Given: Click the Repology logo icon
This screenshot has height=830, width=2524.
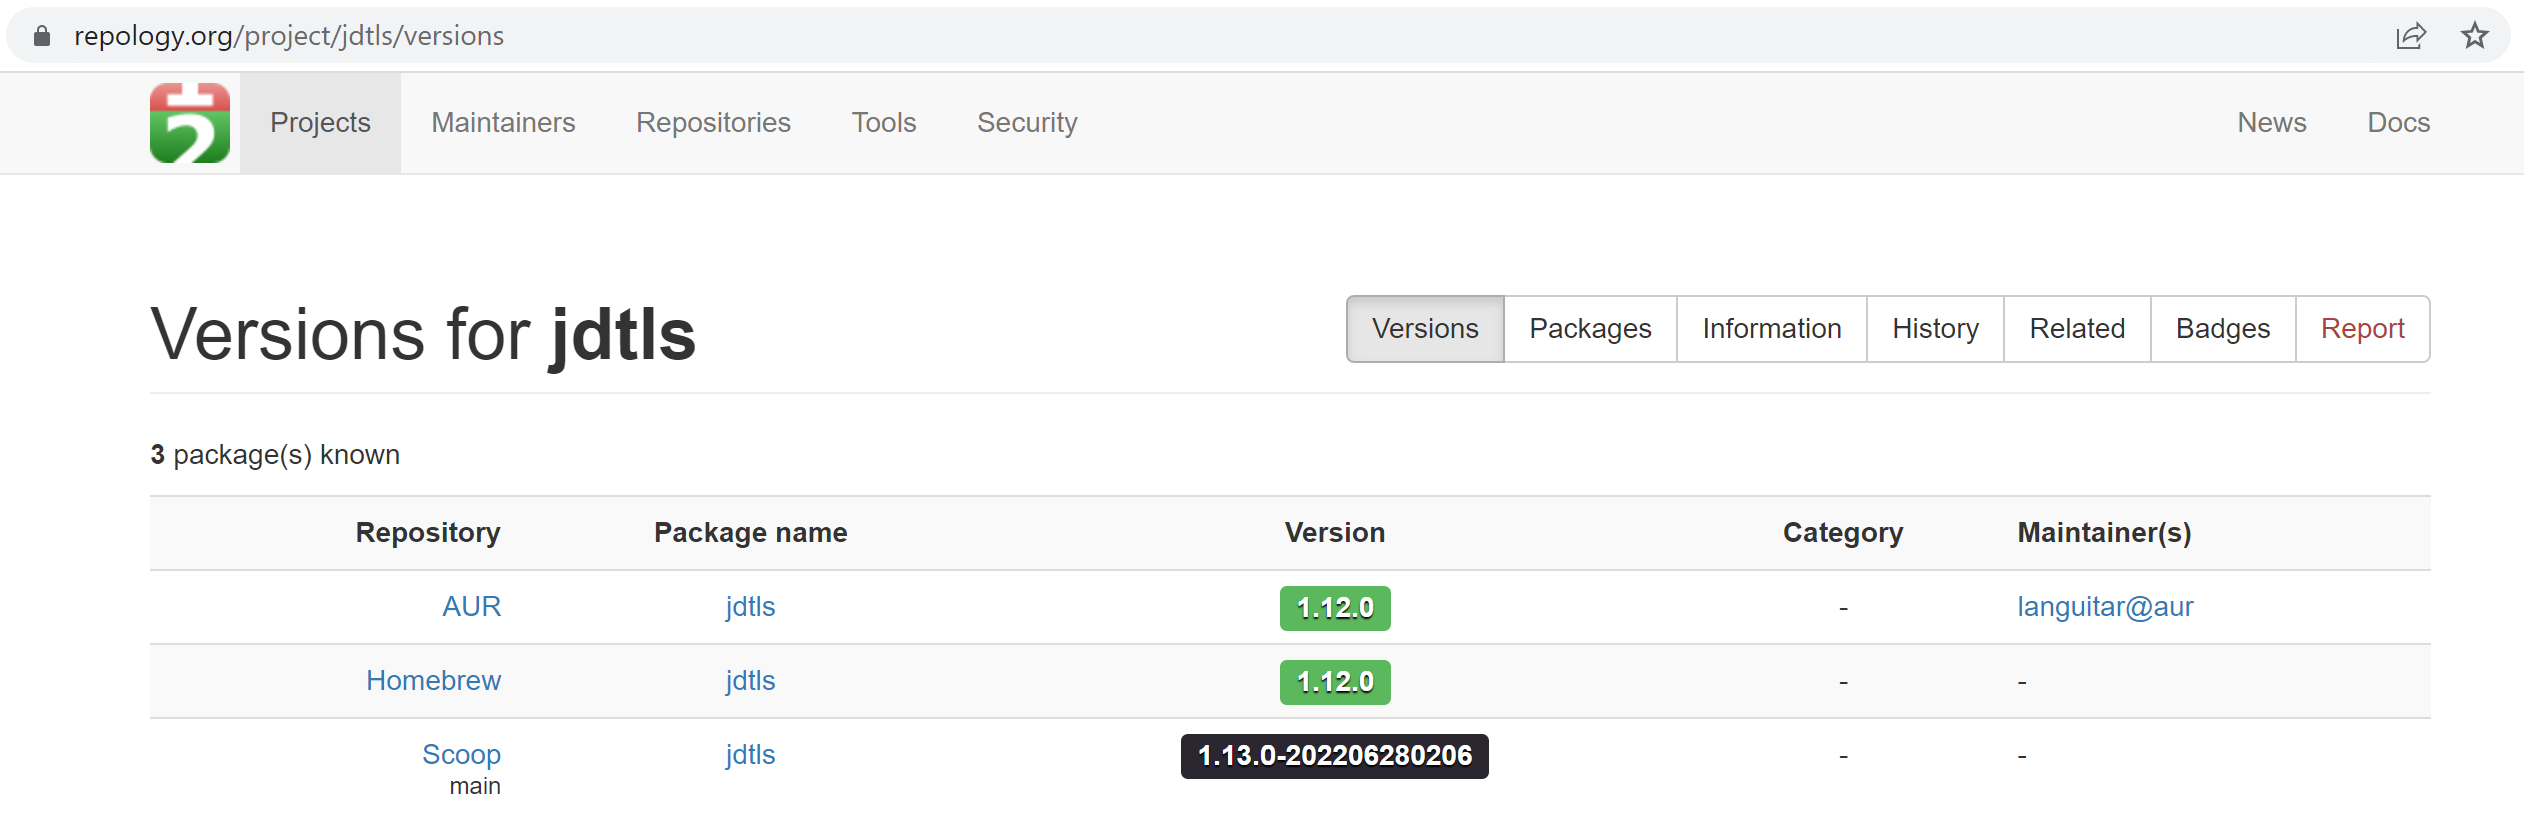Looking at the screenshot, I should coord(190,123).
